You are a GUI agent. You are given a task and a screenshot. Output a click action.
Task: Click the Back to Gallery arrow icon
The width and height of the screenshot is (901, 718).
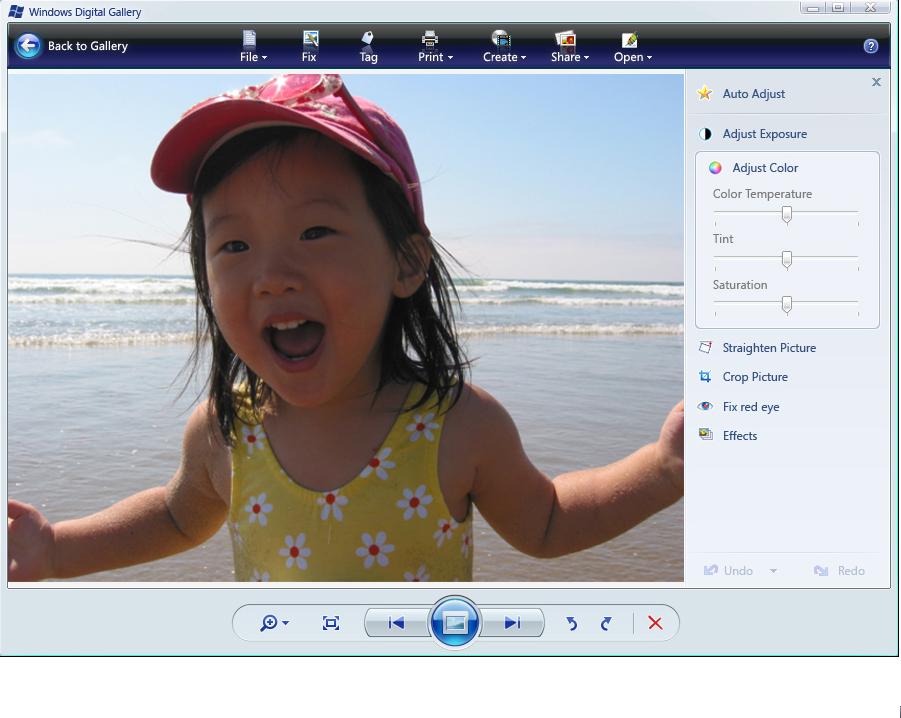(28, 46)
